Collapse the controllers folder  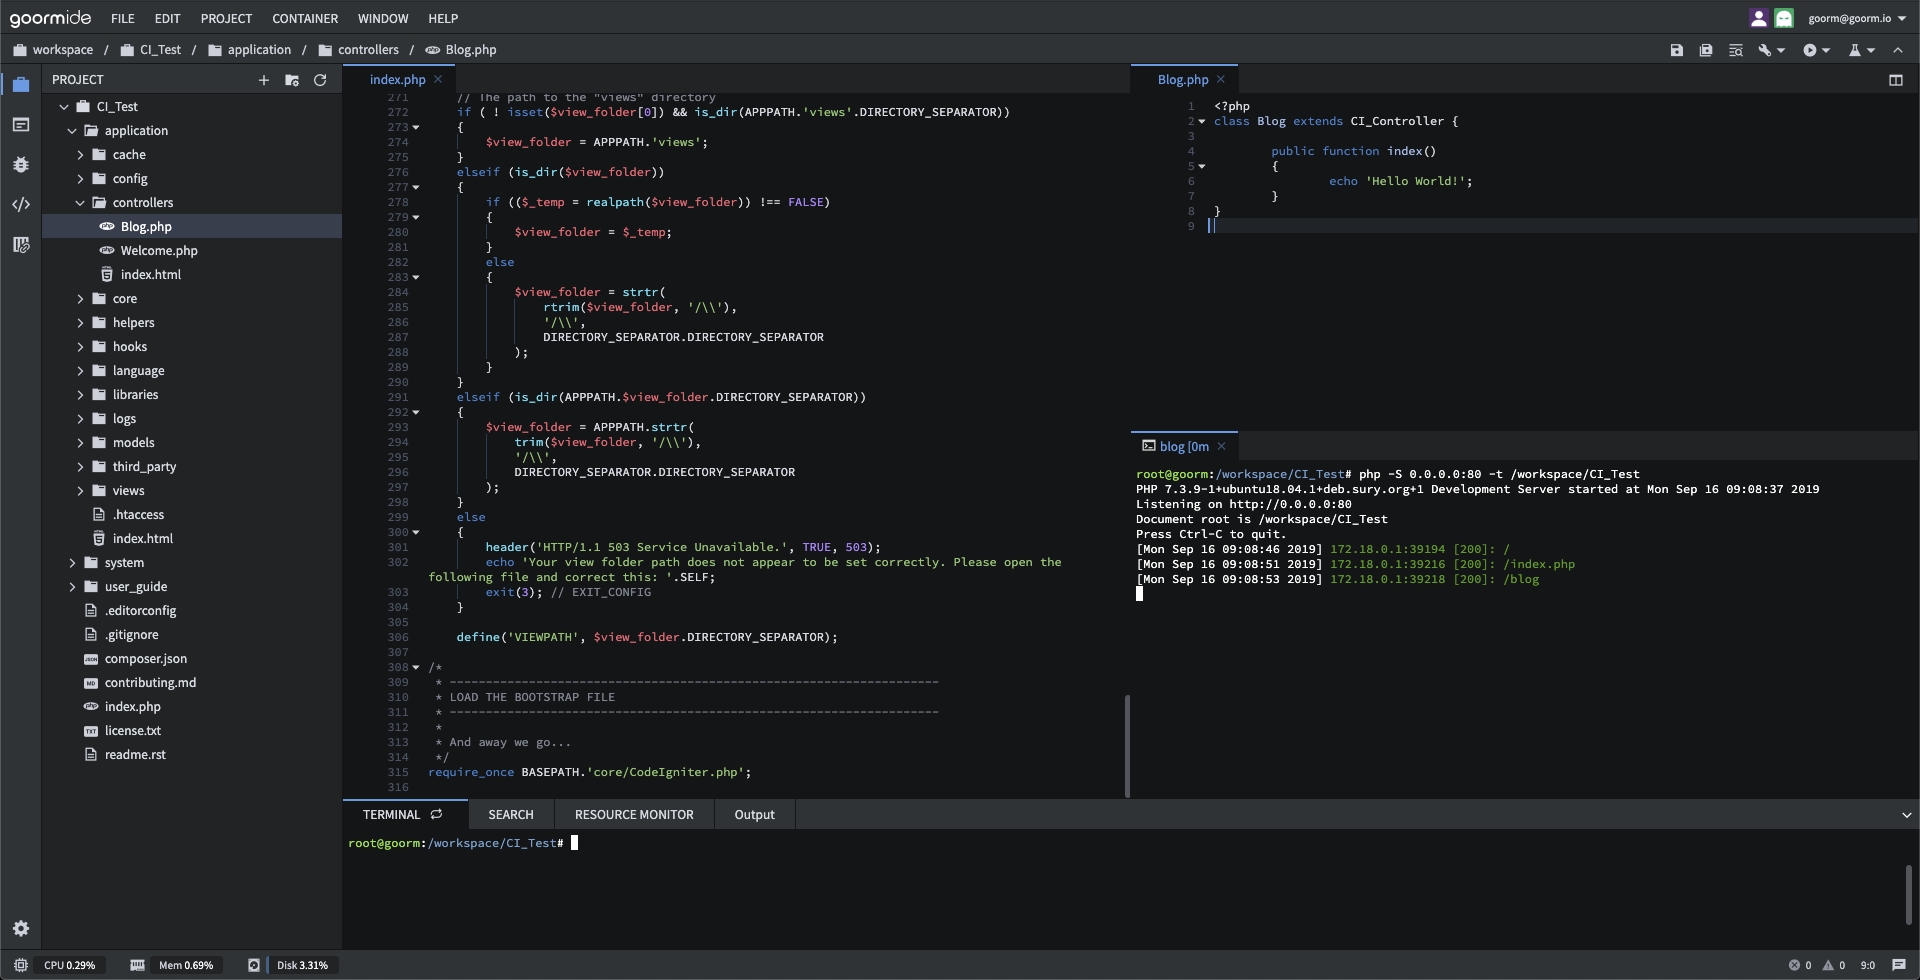point(80,203)
